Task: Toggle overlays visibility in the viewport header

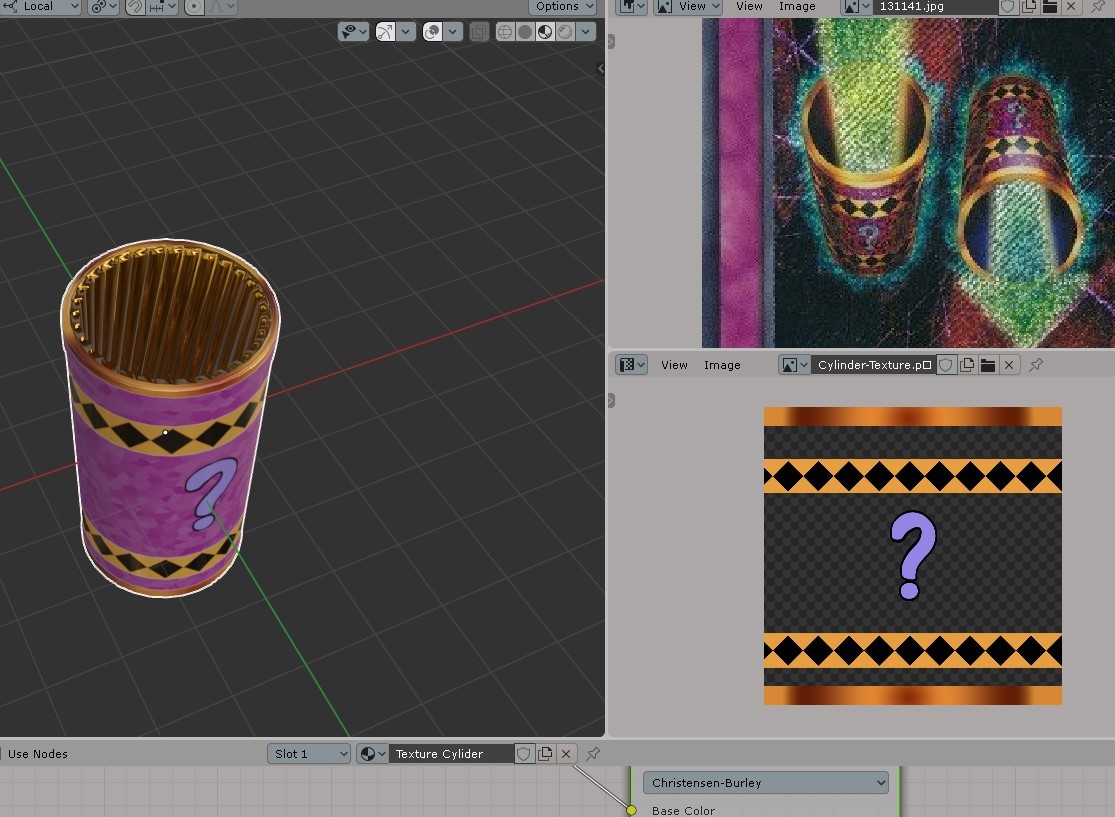Action: point(432,31)
